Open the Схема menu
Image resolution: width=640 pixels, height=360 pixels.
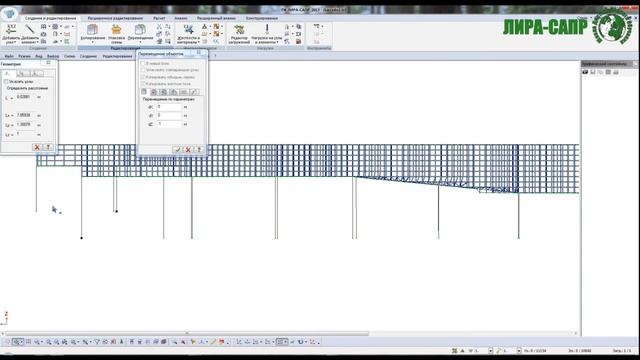coord(69,56)
